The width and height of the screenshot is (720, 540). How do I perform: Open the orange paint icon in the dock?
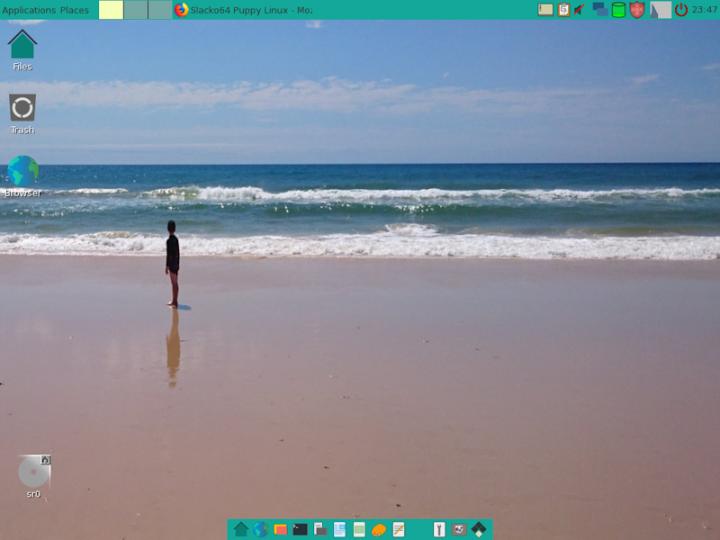[379, 529]
